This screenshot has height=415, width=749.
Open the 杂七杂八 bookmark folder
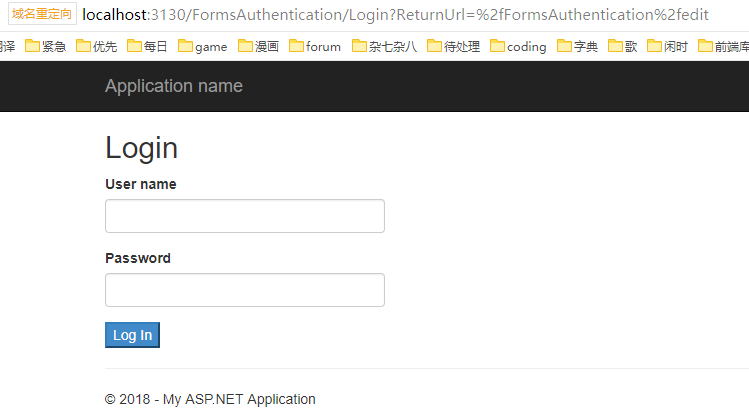[384, 46]
